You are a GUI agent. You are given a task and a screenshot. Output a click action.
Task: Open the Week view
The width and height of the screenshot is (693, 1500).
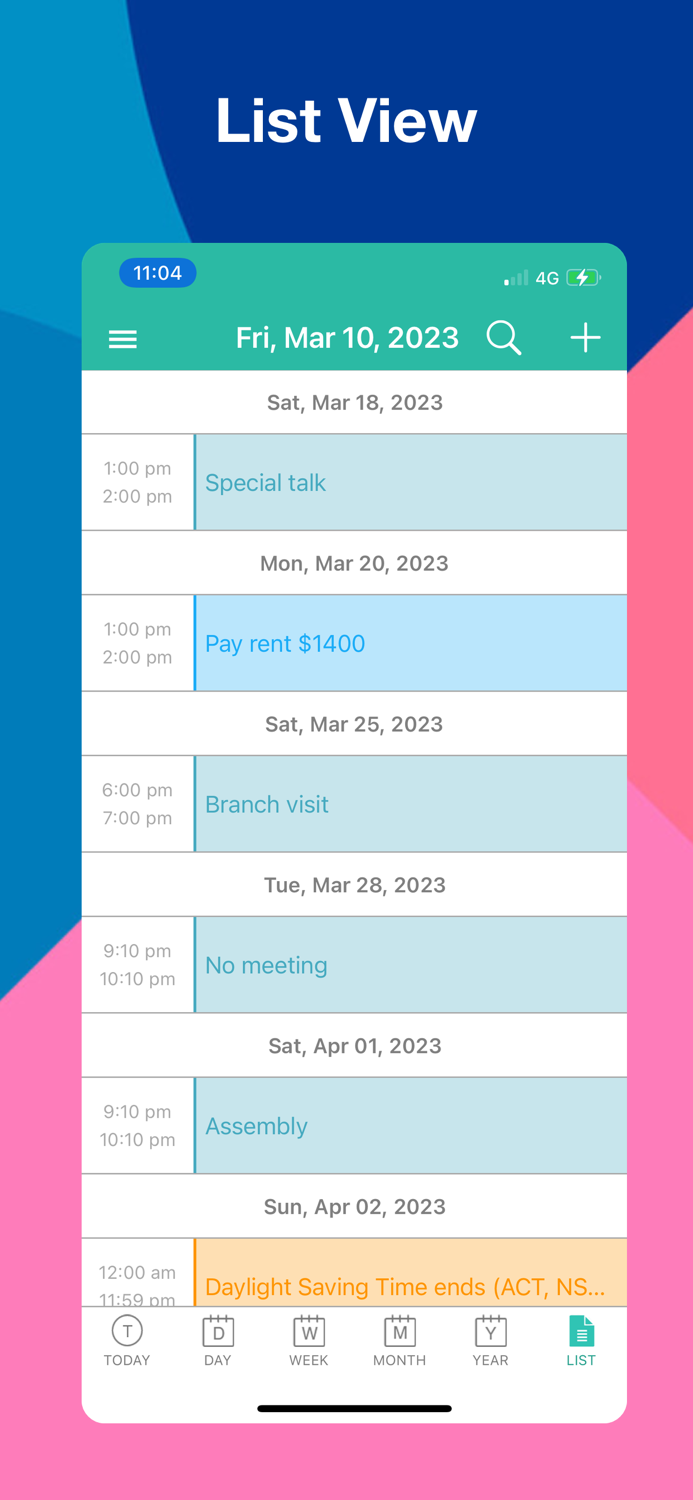coord(309,1340)
